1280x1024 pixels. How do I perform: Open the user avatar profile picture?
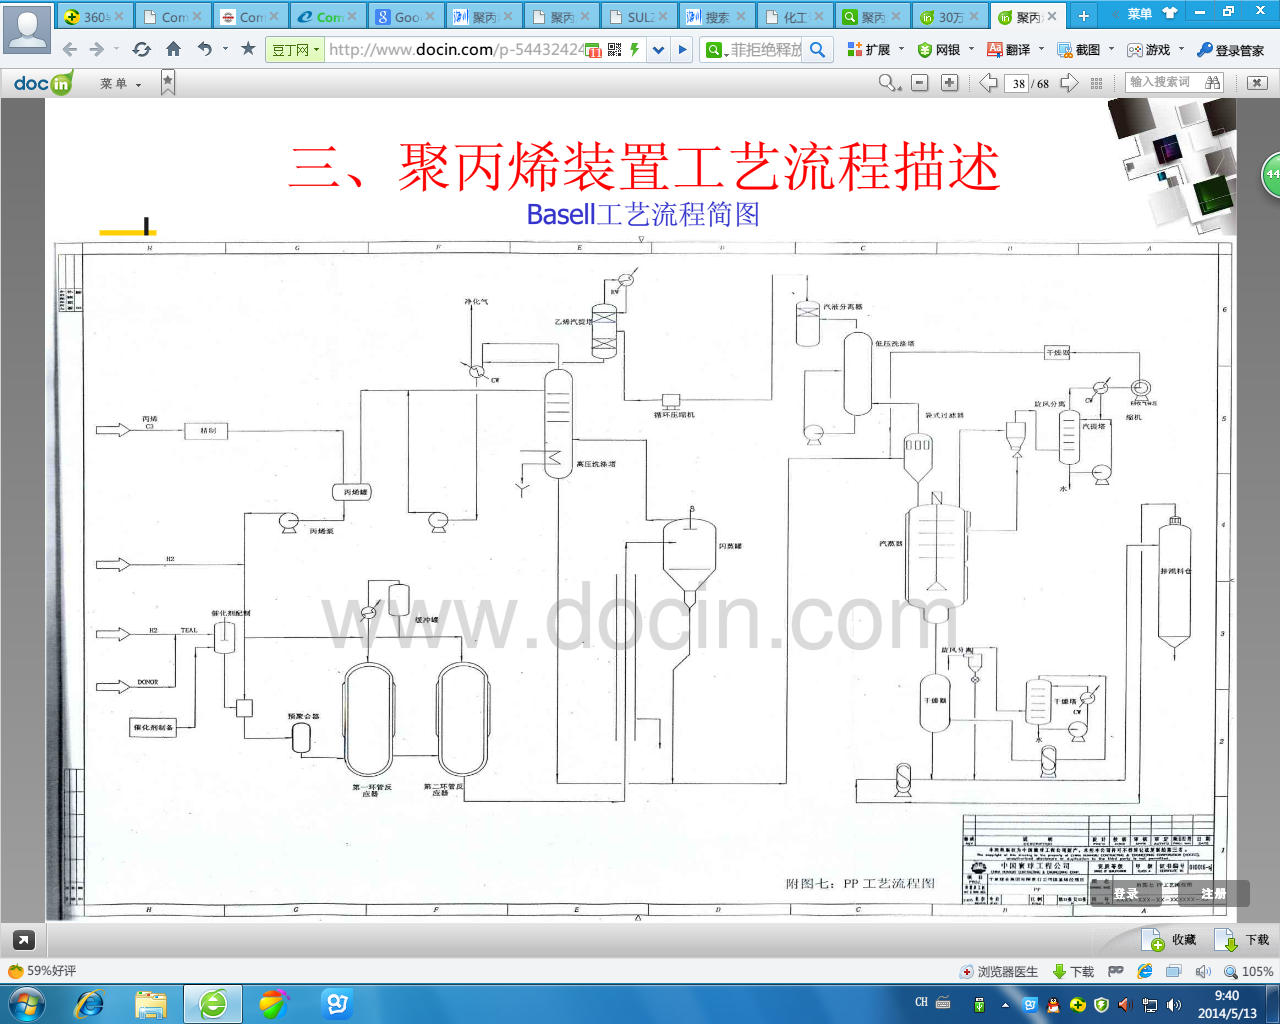28,28
